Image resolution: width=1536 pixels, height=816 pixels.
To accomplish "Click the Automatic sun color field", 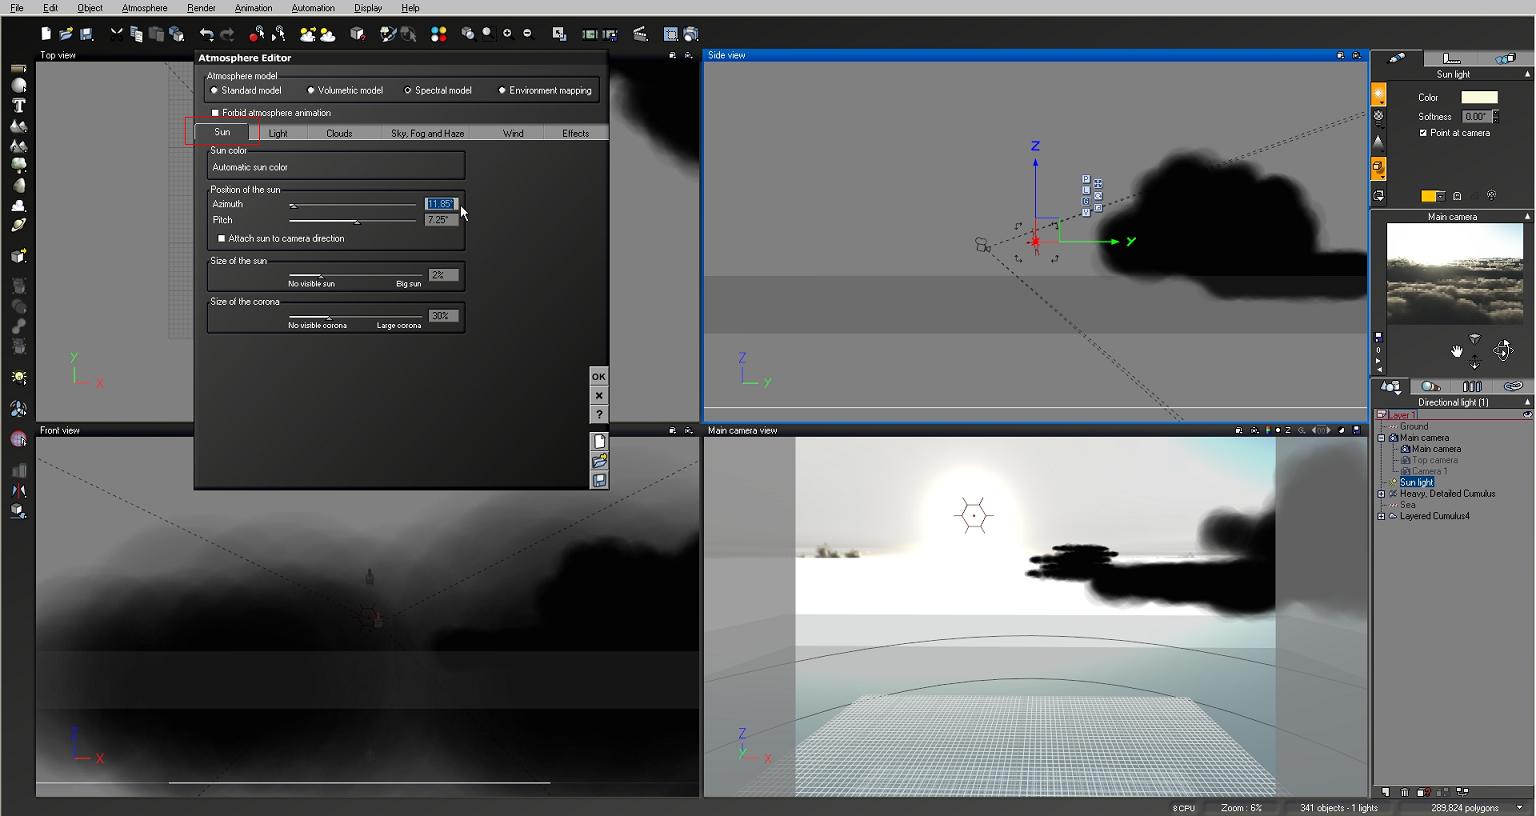I will 336,167.
